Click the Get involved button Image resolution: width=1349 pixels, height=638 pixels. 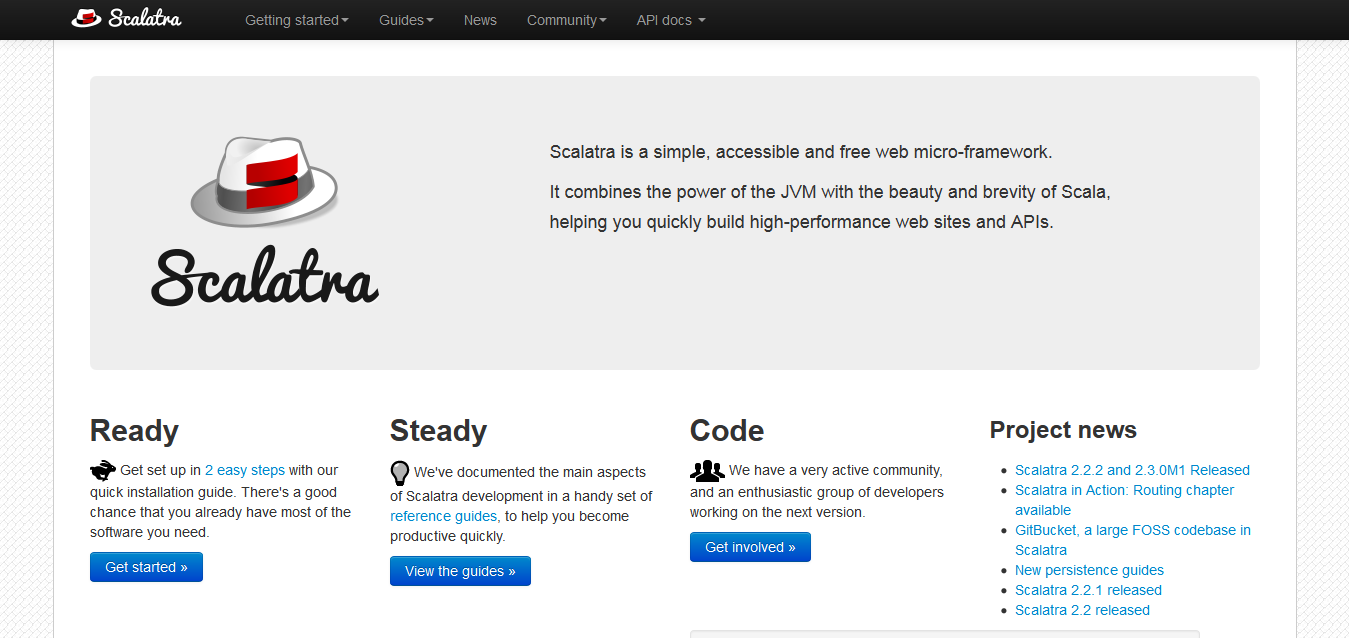point(750,547)
